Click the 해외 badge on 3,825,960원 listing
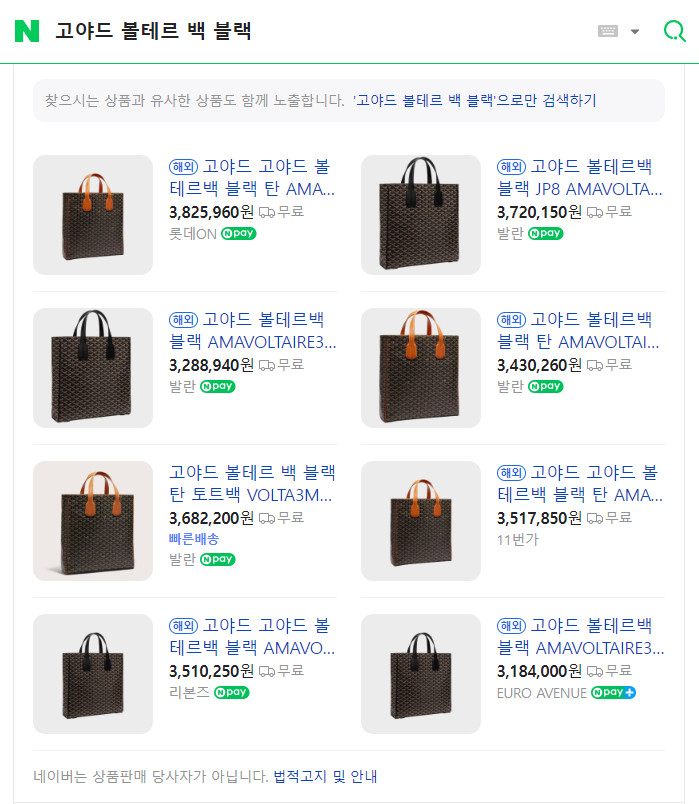699x804 pixels. point(184,166)
